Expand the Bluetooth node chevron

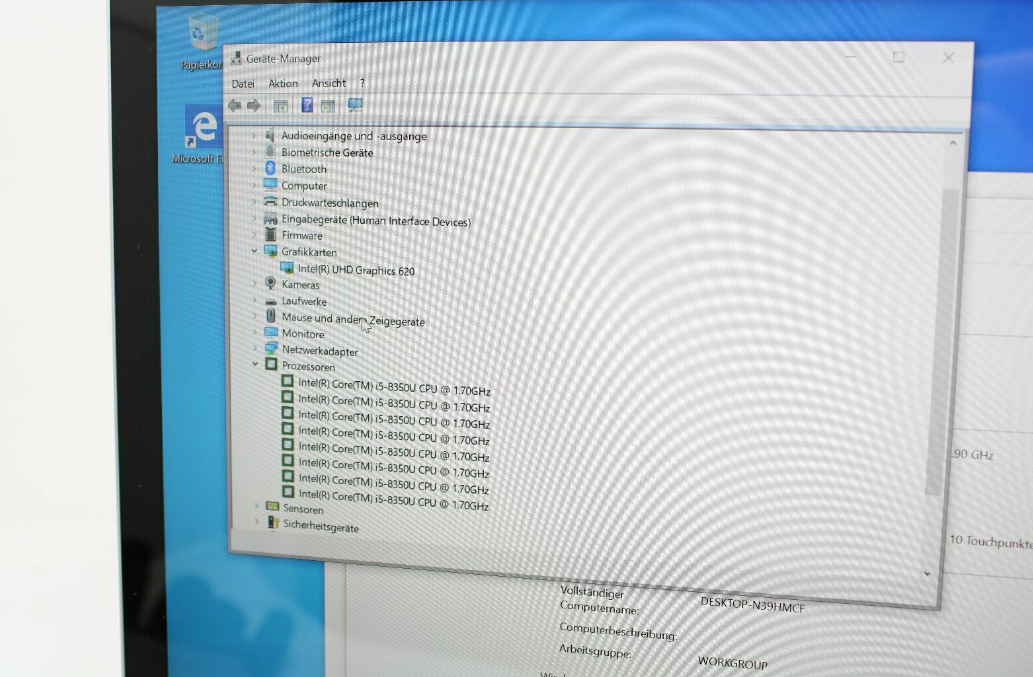(x=254, y=168)
